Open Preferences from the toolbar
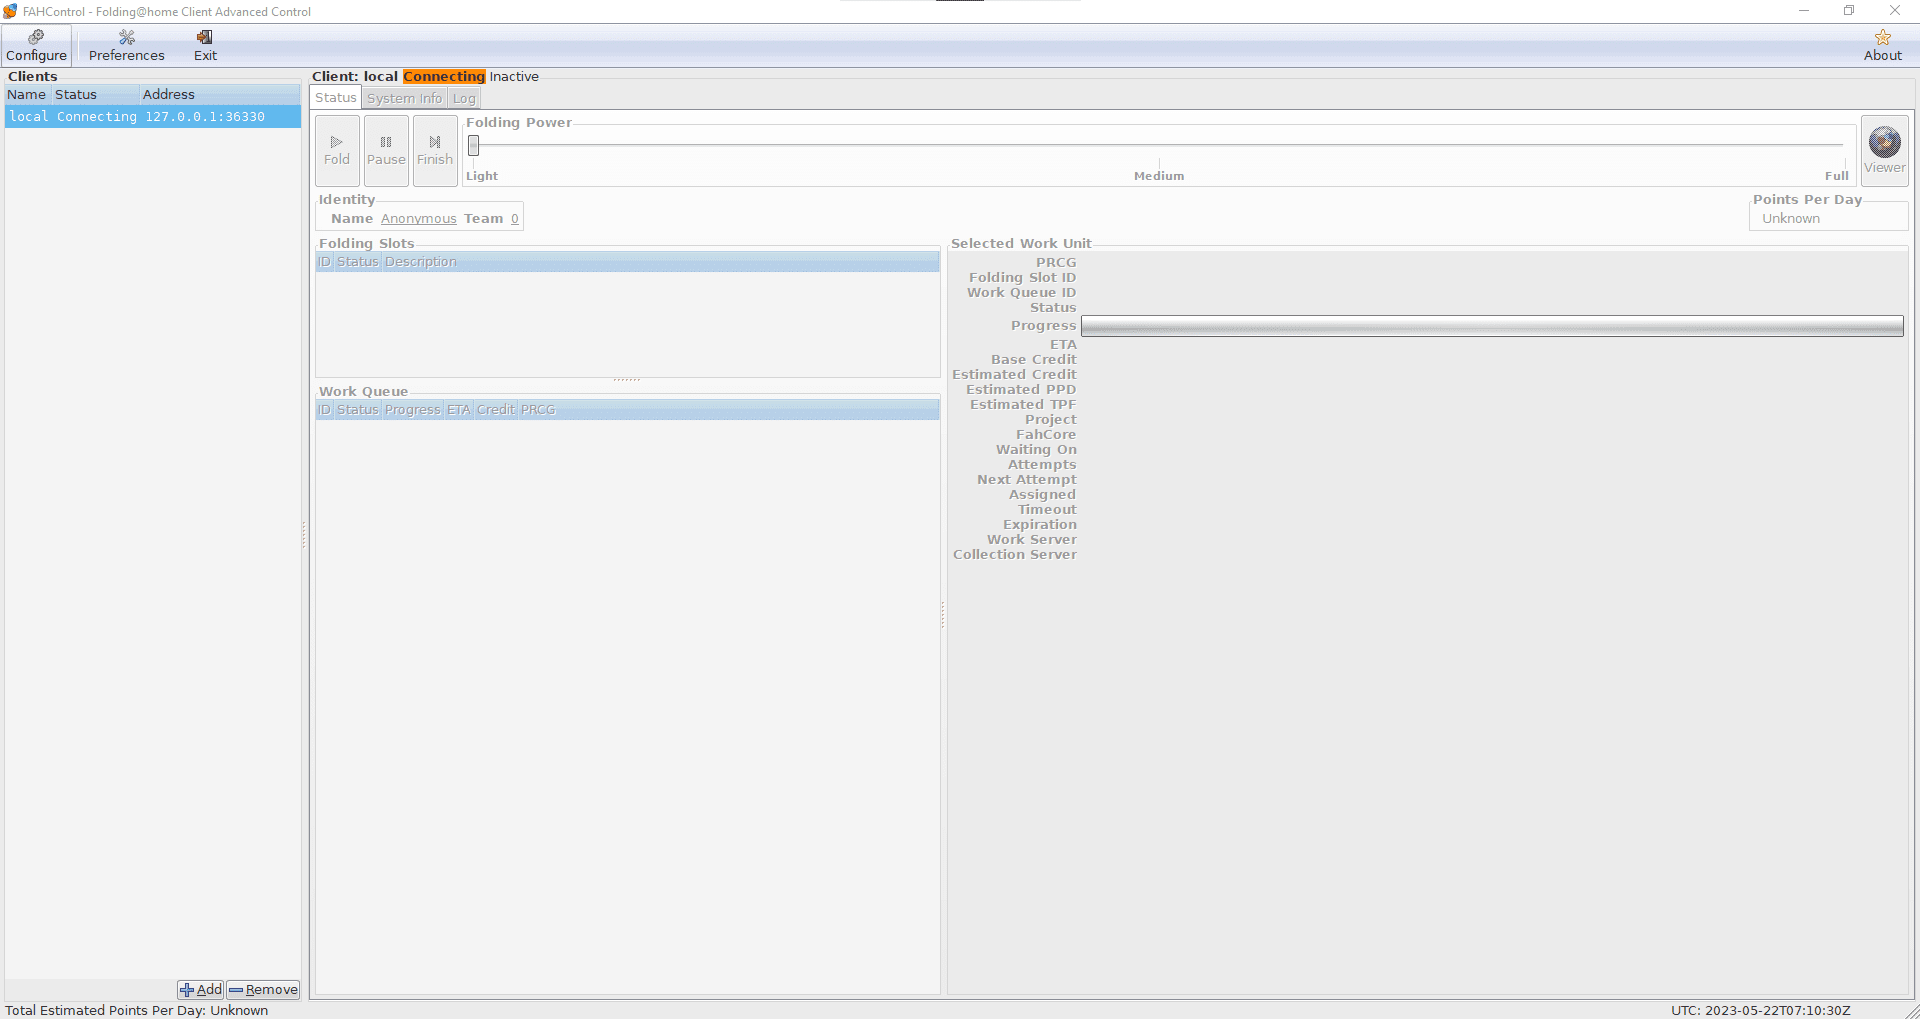1920x1019 pixels. click(x=126, y=46)
